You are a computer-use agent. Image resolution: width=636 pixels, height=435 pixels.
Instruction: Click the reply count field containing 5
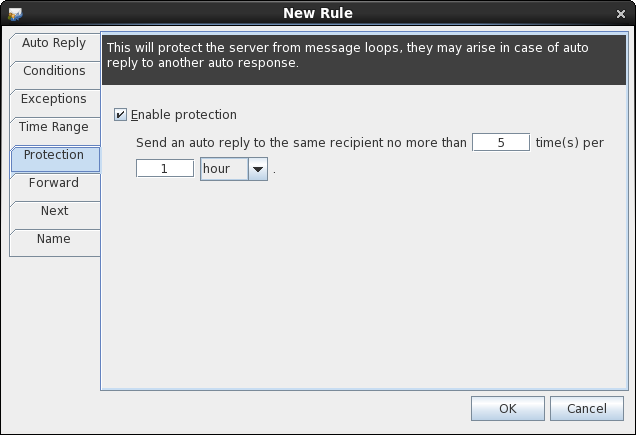tap(500, 143)
